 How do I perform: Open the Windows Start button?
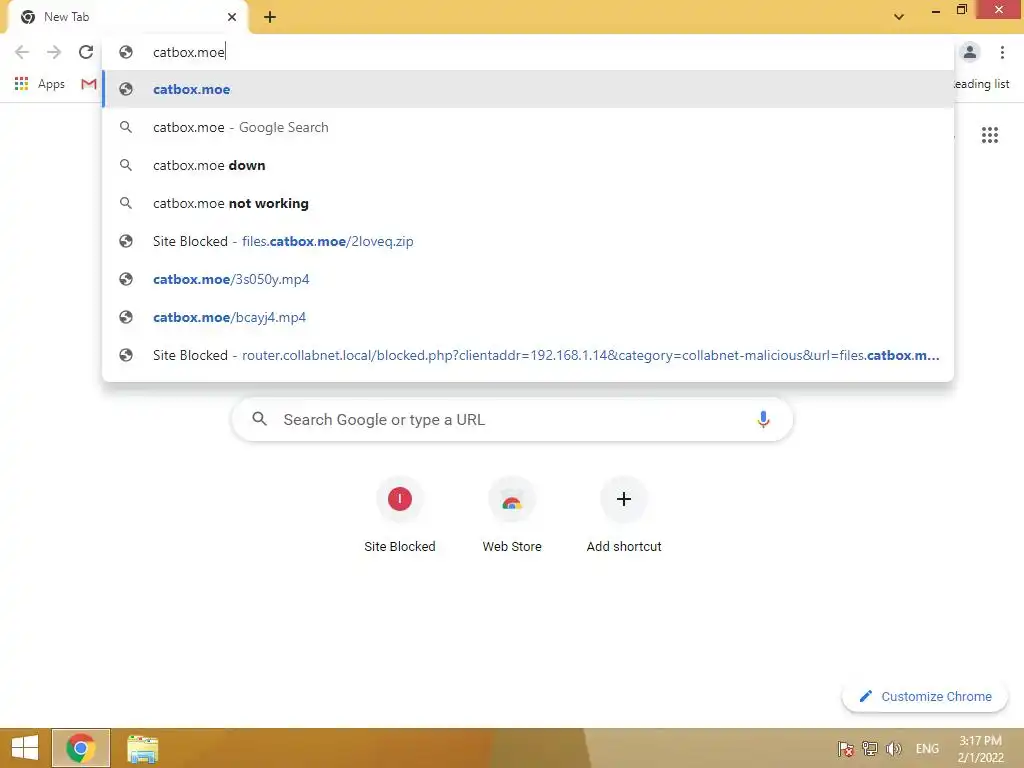point(25,748)
